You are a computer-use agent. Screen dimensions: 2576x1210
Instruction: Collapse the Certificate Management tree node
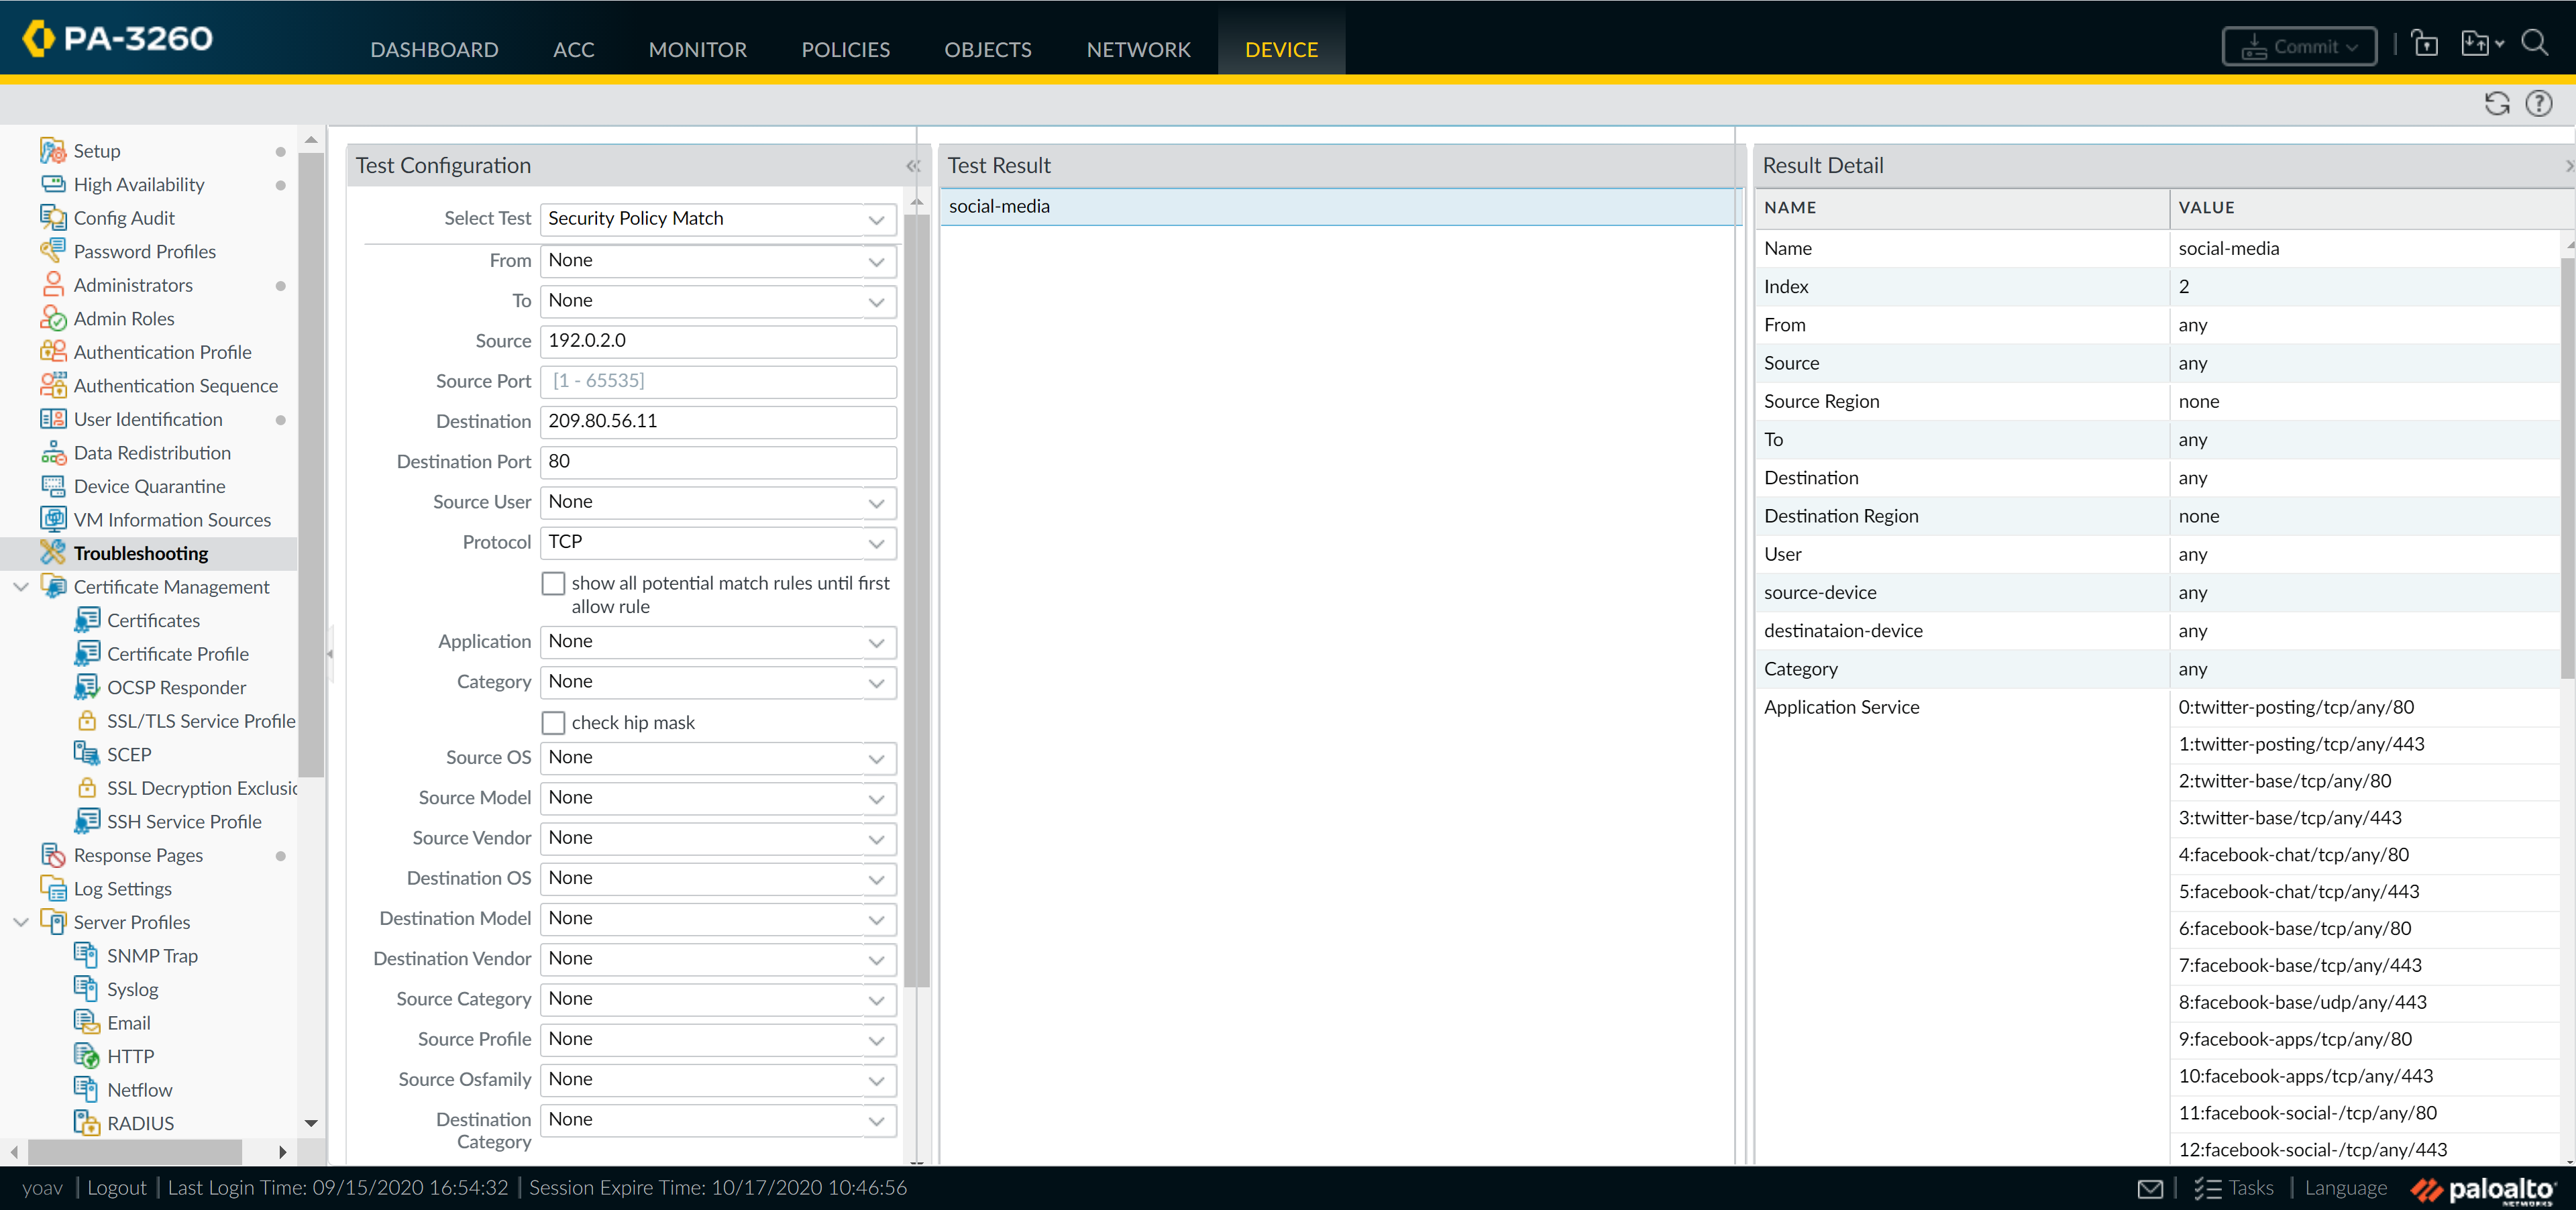coord(20,587)
